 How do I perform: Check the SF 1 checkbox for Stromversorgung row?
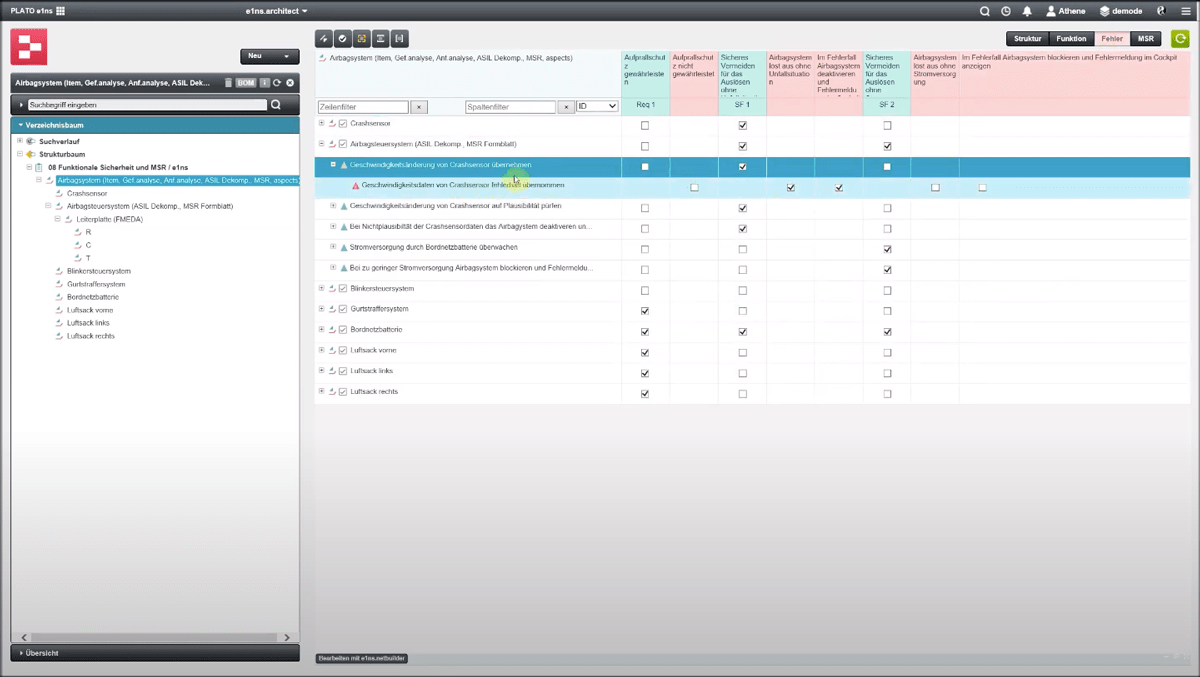click(741, 249)
